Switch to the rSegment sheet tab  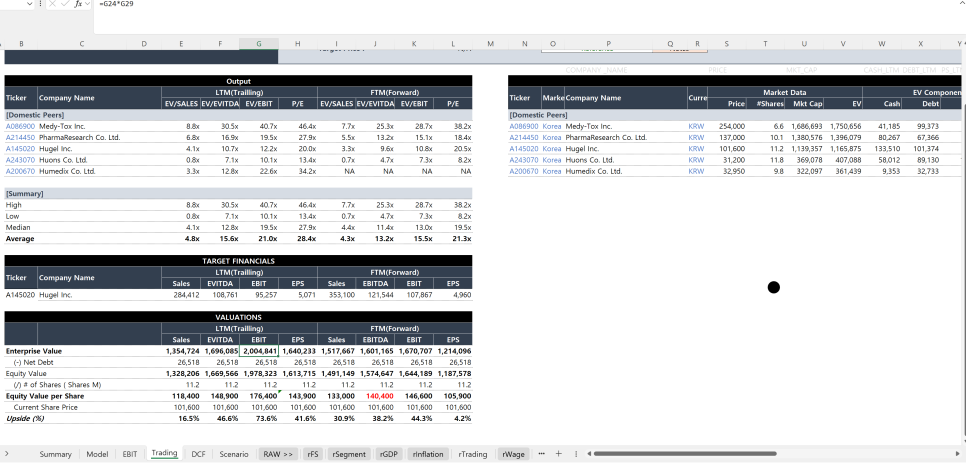point(349,454)
